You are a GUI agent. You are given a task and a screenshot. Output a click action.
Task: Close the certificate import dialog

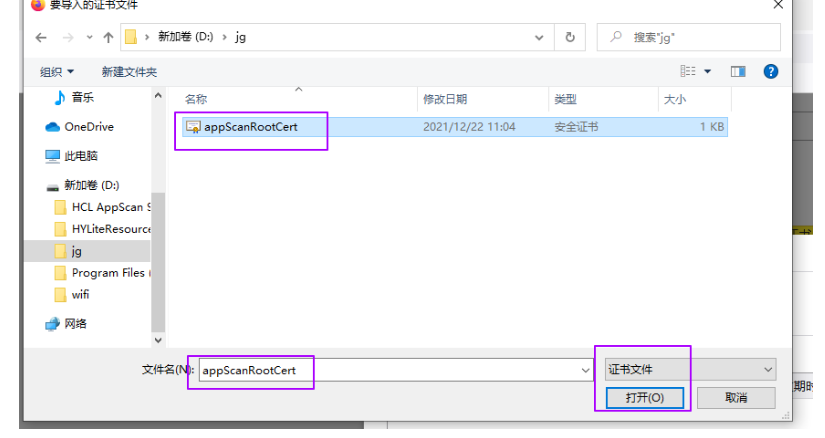point(779,5)
